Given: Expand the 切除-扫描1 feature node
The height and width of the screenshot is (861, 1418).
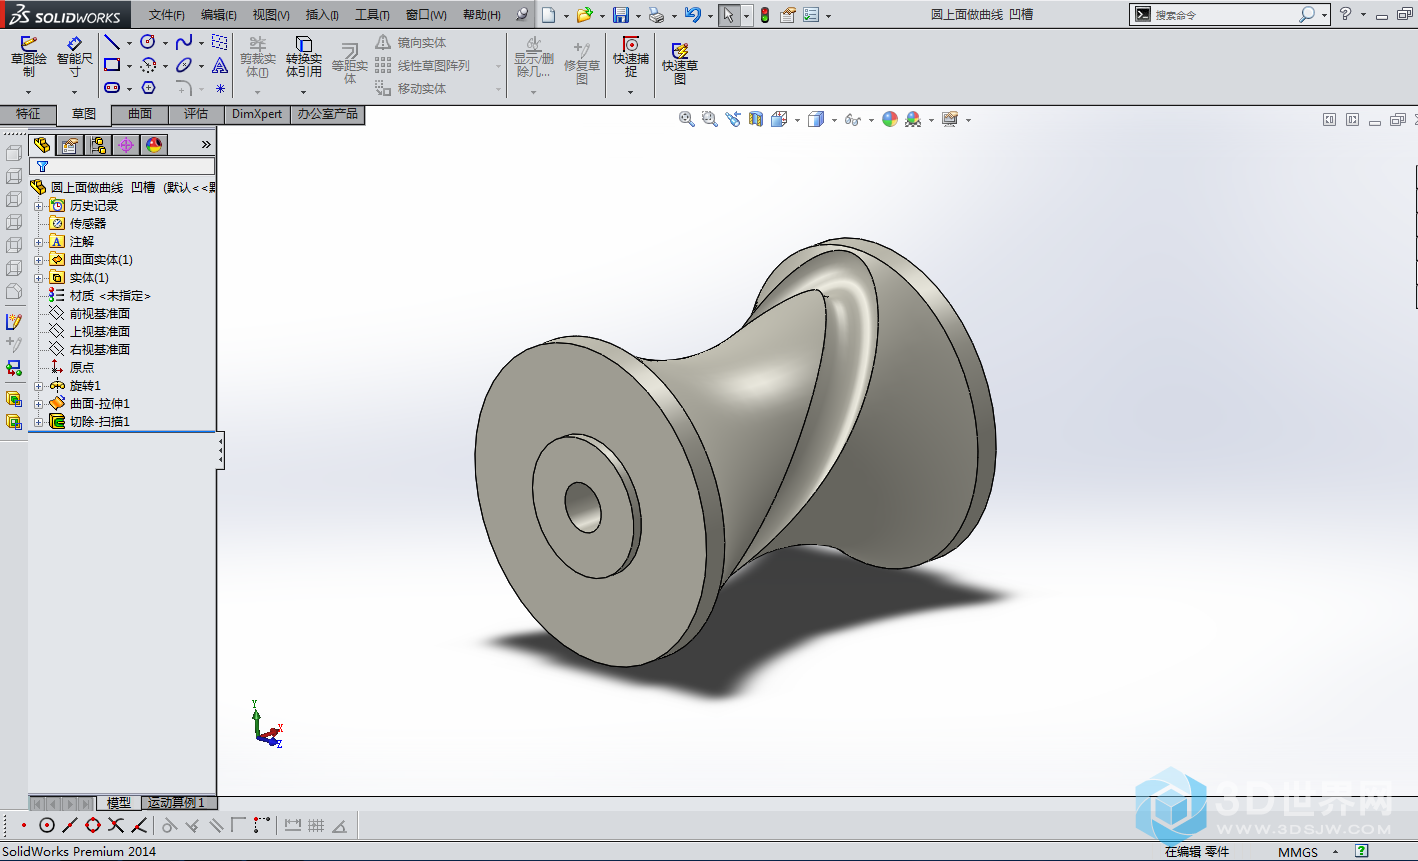Looking at the screenshot, I should tap(39, 422).
